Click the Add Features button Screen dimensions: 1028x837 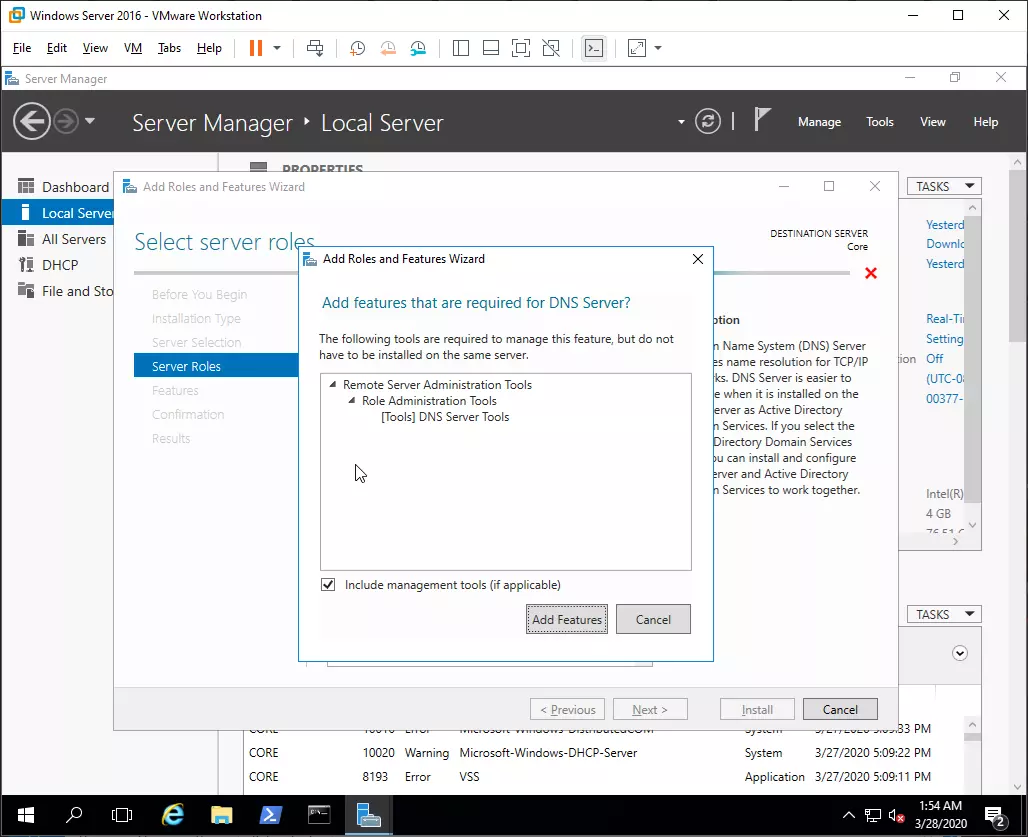point(566,619)
